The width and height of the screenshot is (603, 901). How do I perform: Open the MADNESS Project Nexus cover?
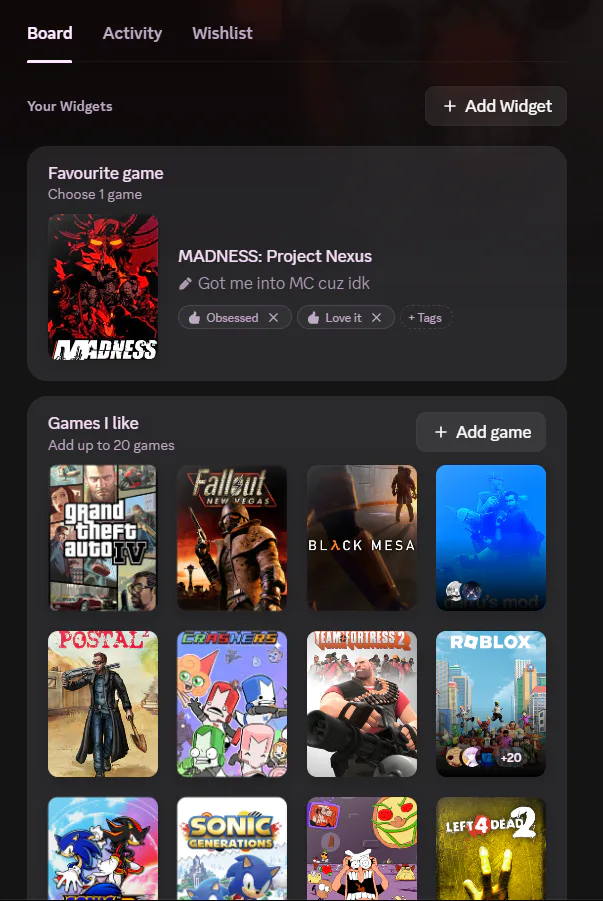point(103,287)
